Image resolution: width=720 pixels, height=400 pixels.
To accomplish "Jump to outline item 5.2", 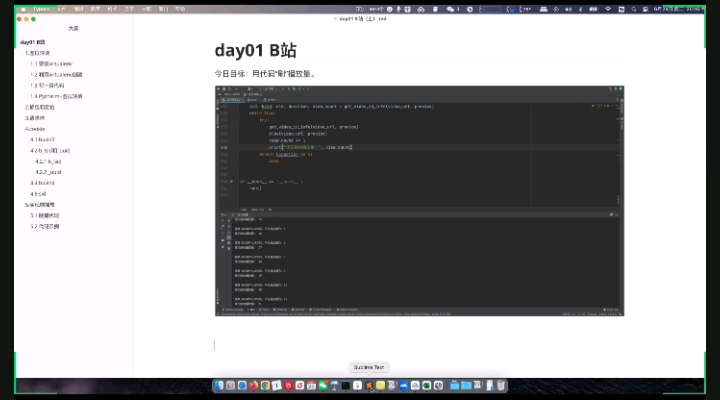I will pyautogui.click(x=45, y=226).
